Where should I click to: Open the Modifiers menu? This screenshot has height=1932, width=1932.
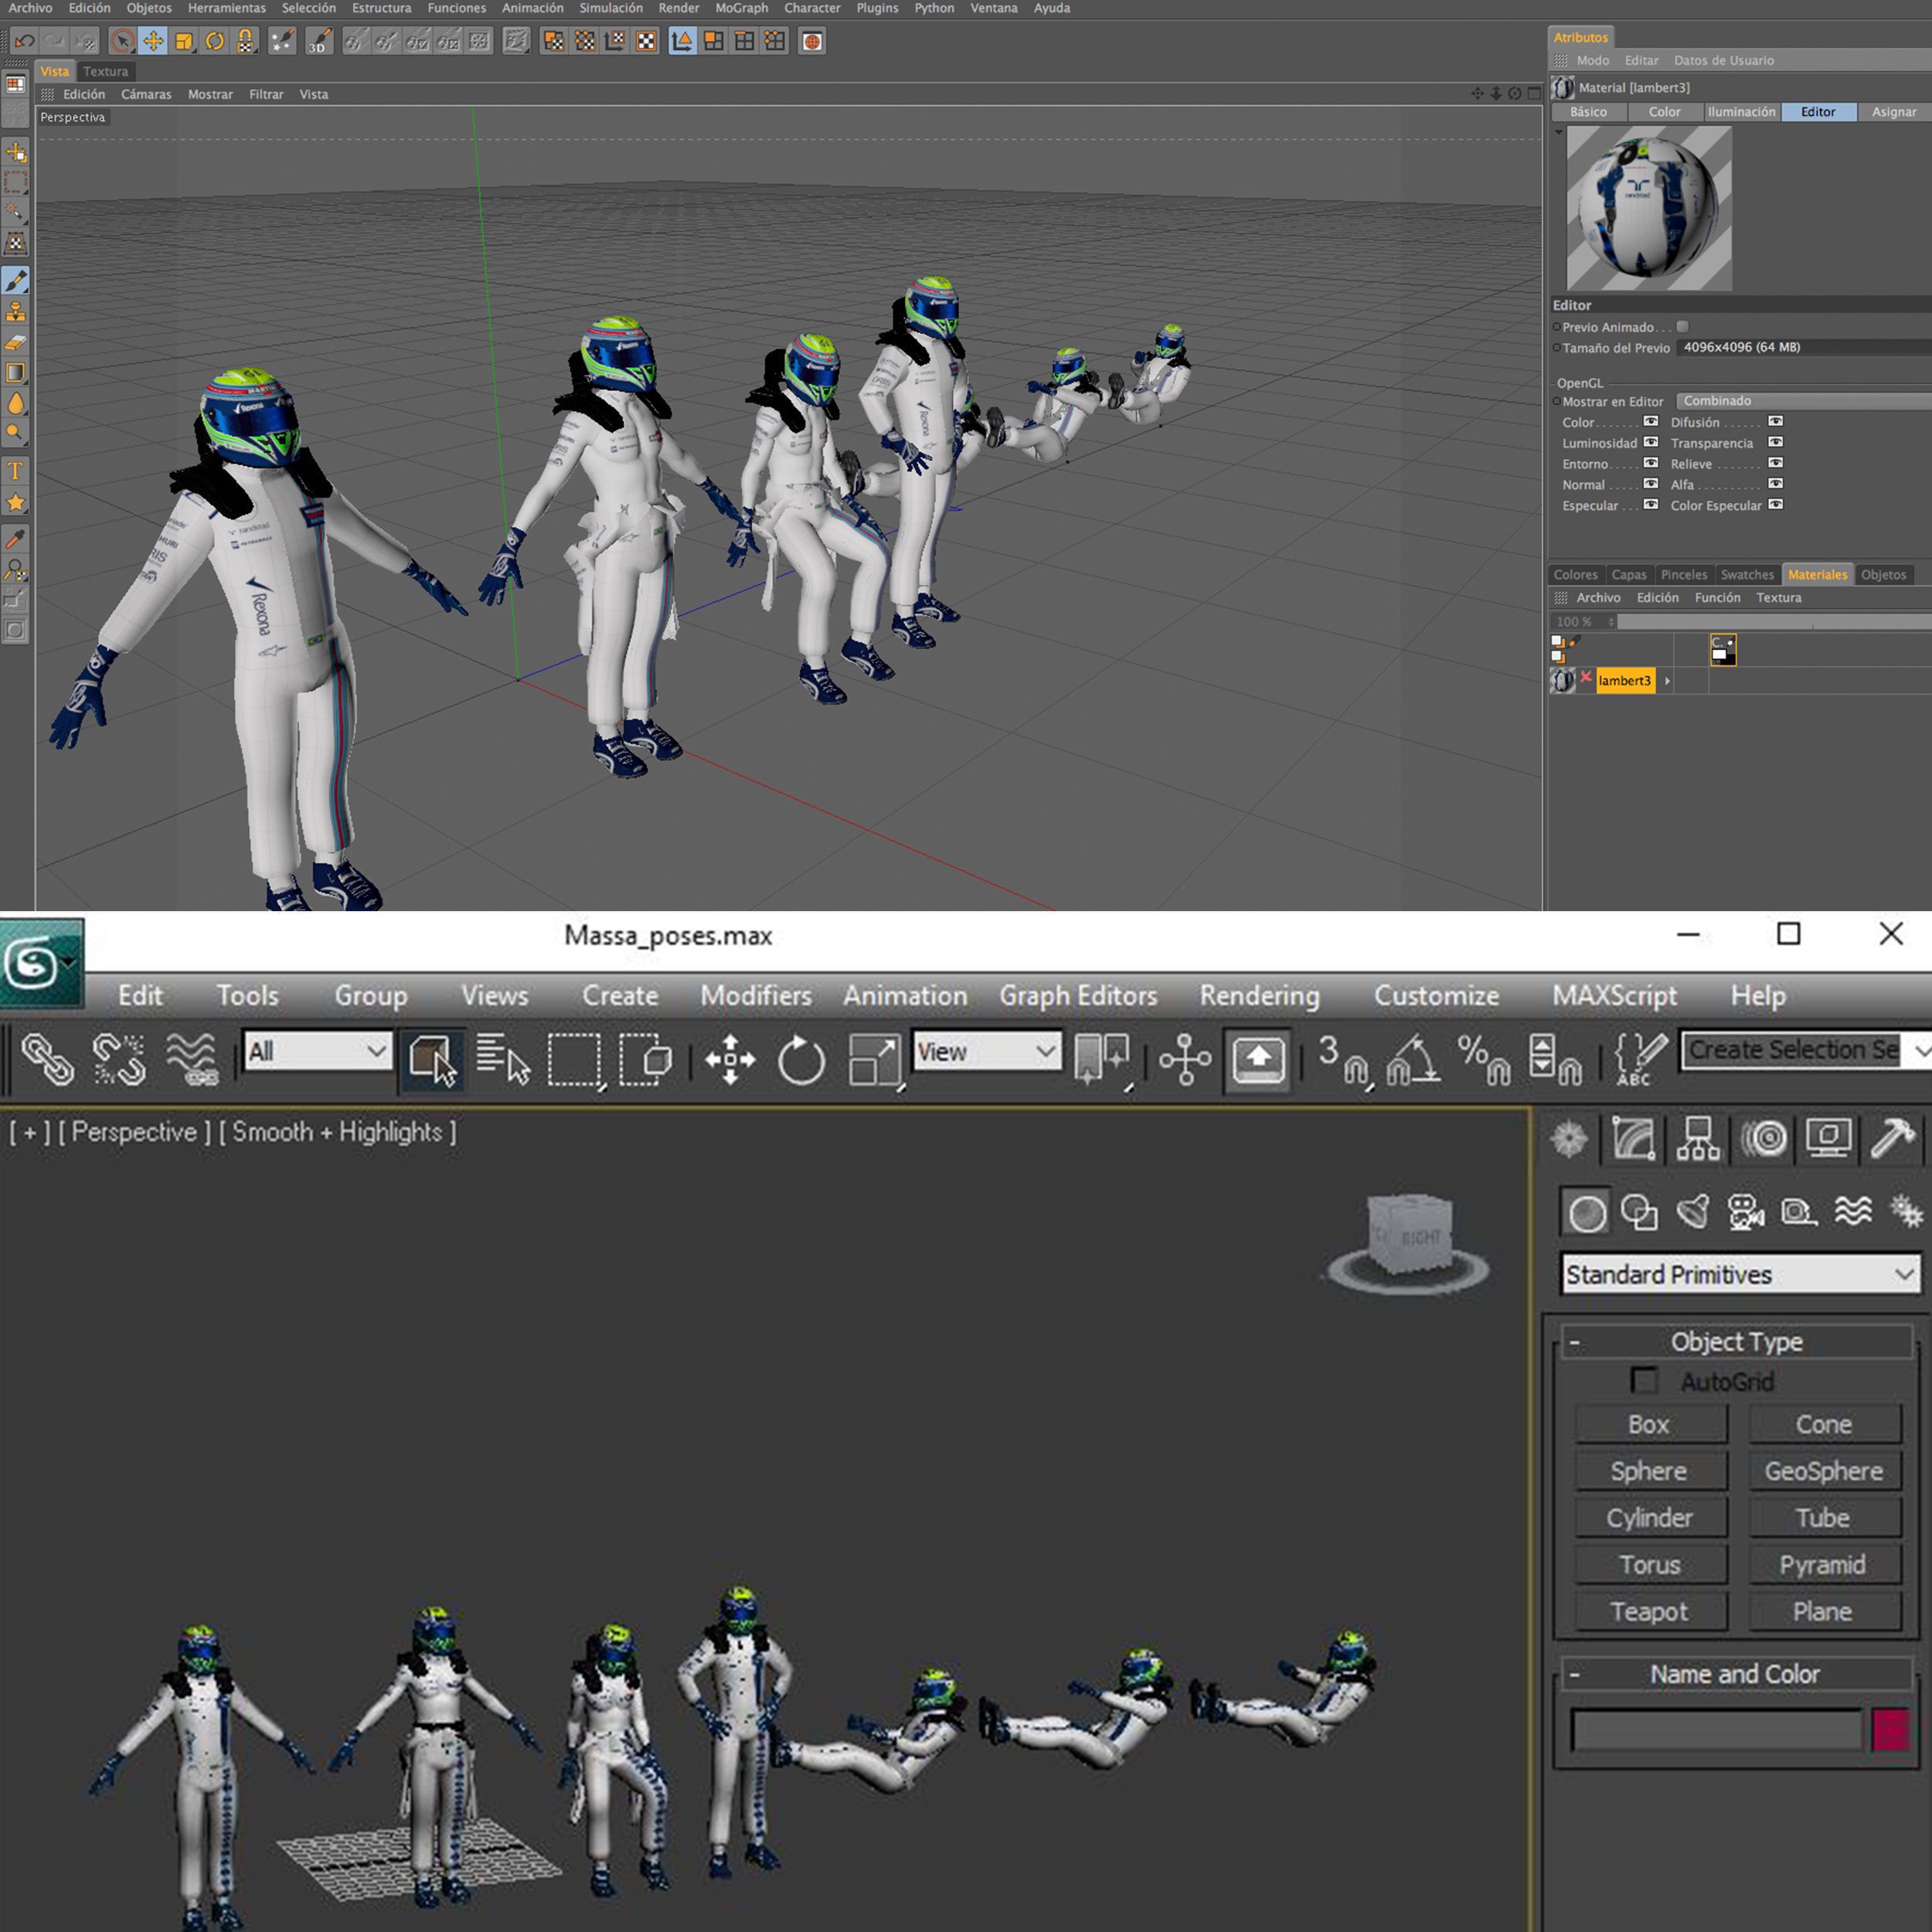[x=755, y=995]
